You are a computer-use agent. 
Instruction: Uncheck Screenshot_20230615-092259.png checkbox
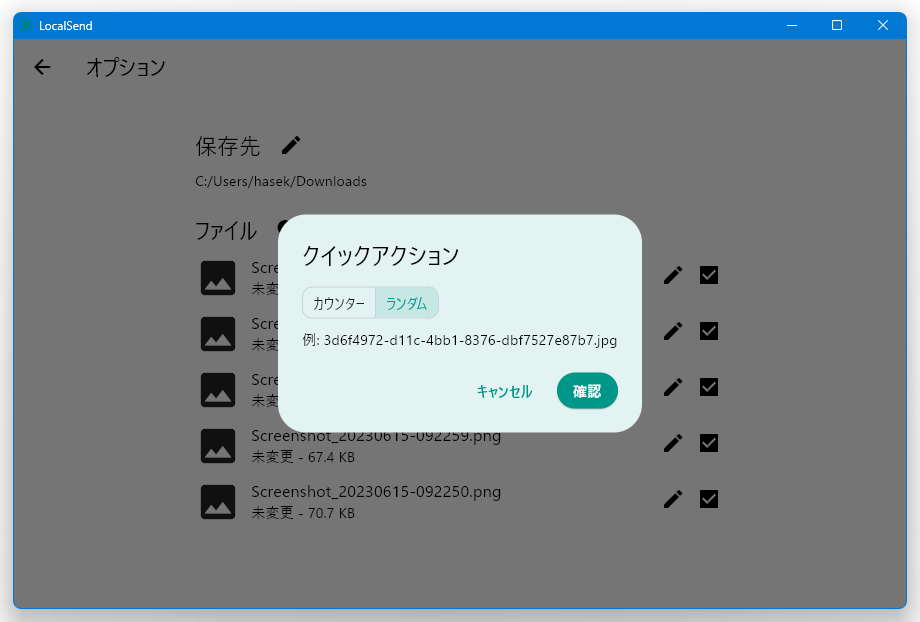click(x=709, y=443)
